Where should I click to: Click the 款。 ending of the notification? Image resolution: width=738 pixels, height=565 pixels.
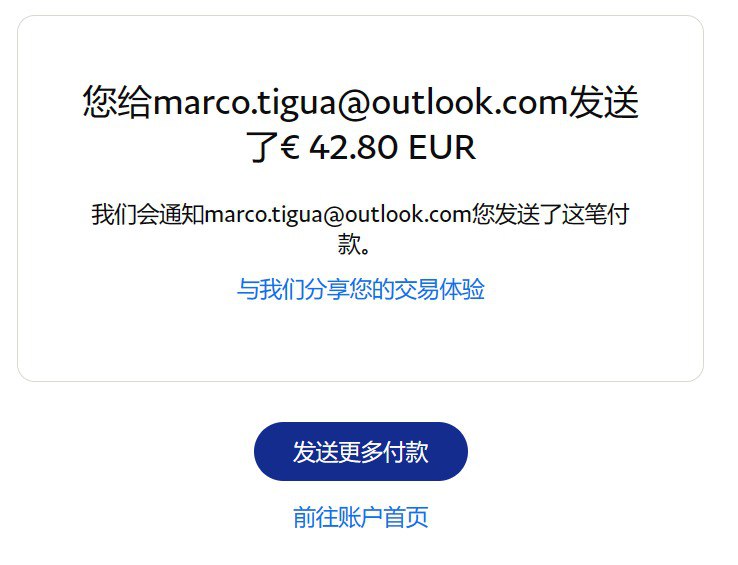(x=354, y=244)
